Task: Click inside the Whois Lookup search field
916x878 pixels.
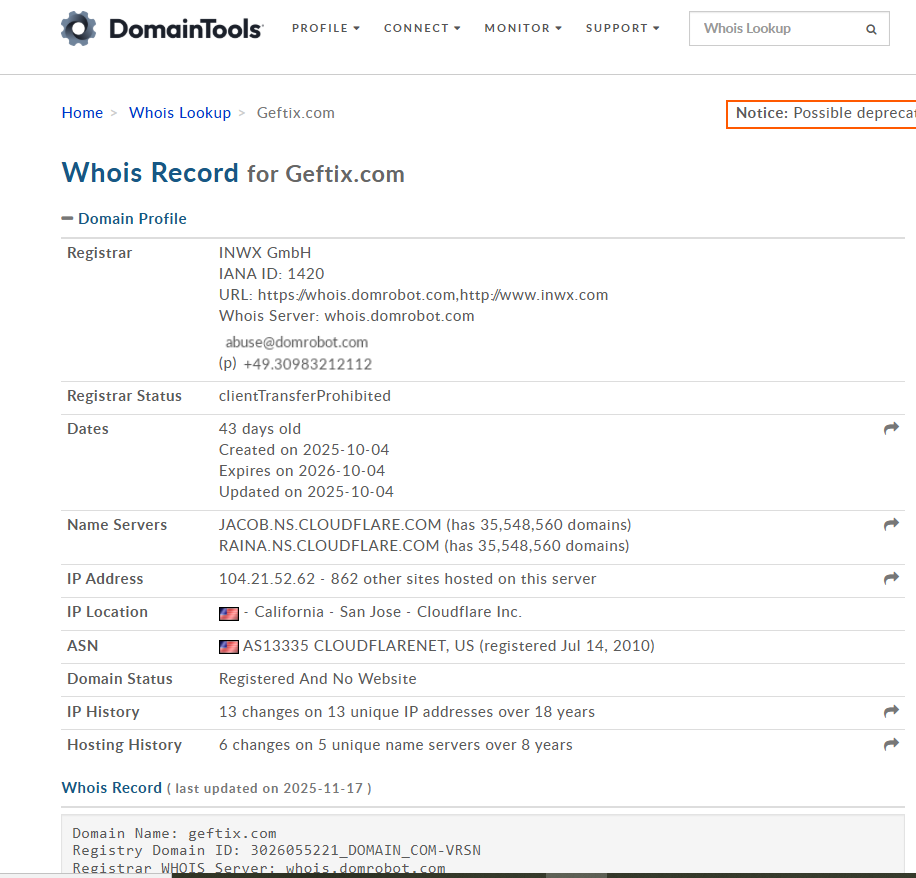Action: coord(775,29)
